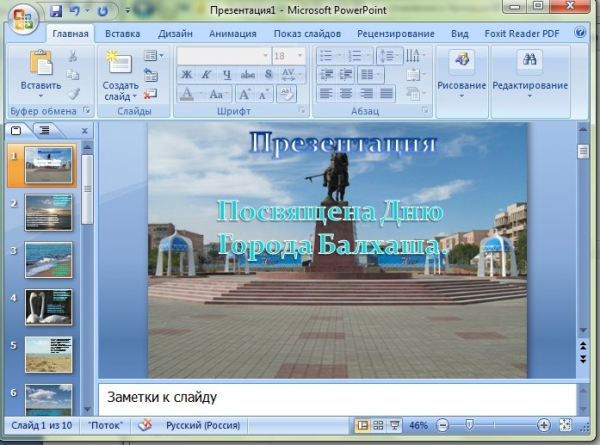Screen dimensions: 600x445
Task: Switch to slide sorter view
Action: pyautogui.click(x=378, y=425)
